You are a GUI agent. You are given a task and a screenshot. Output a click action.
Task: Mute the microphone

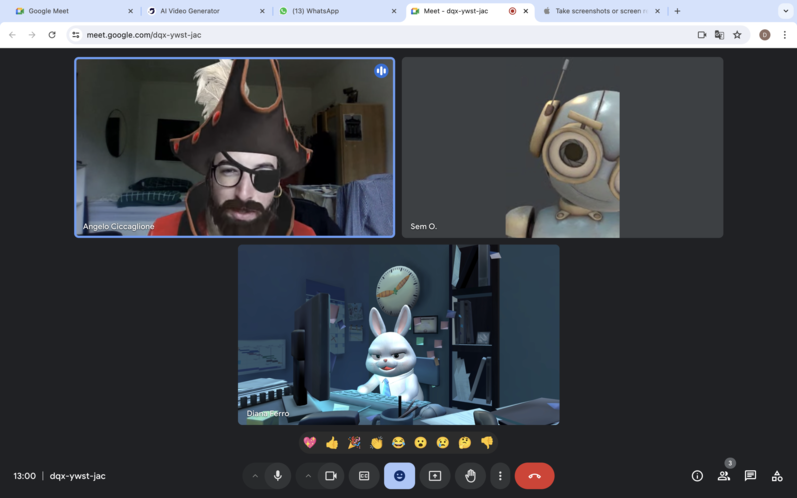click(x=278, y=476)
